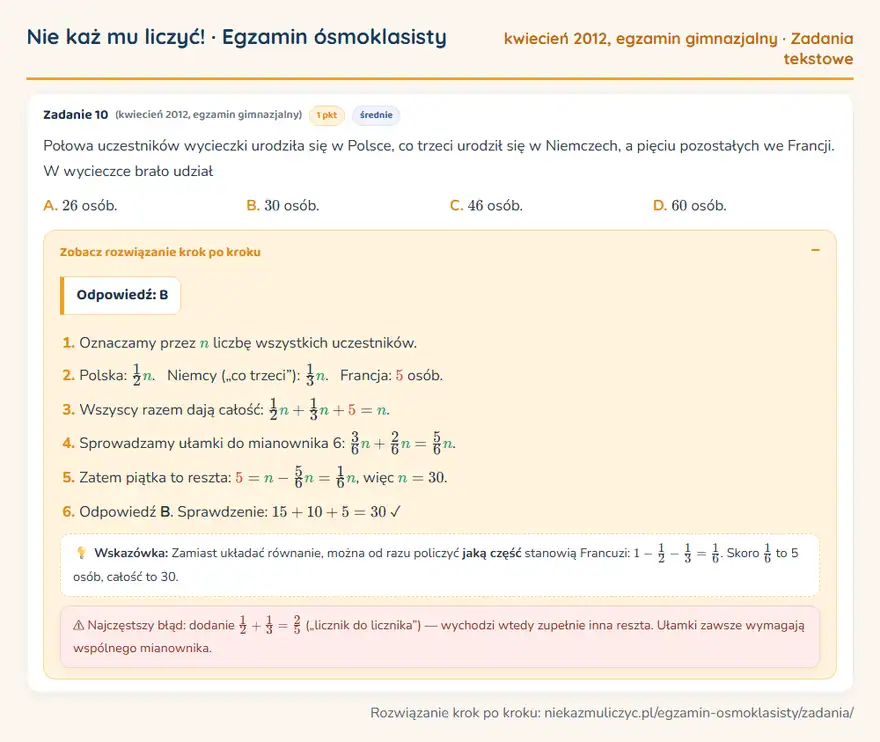
Task: Select answer C. 46 osób
Action: coord(486,205)
